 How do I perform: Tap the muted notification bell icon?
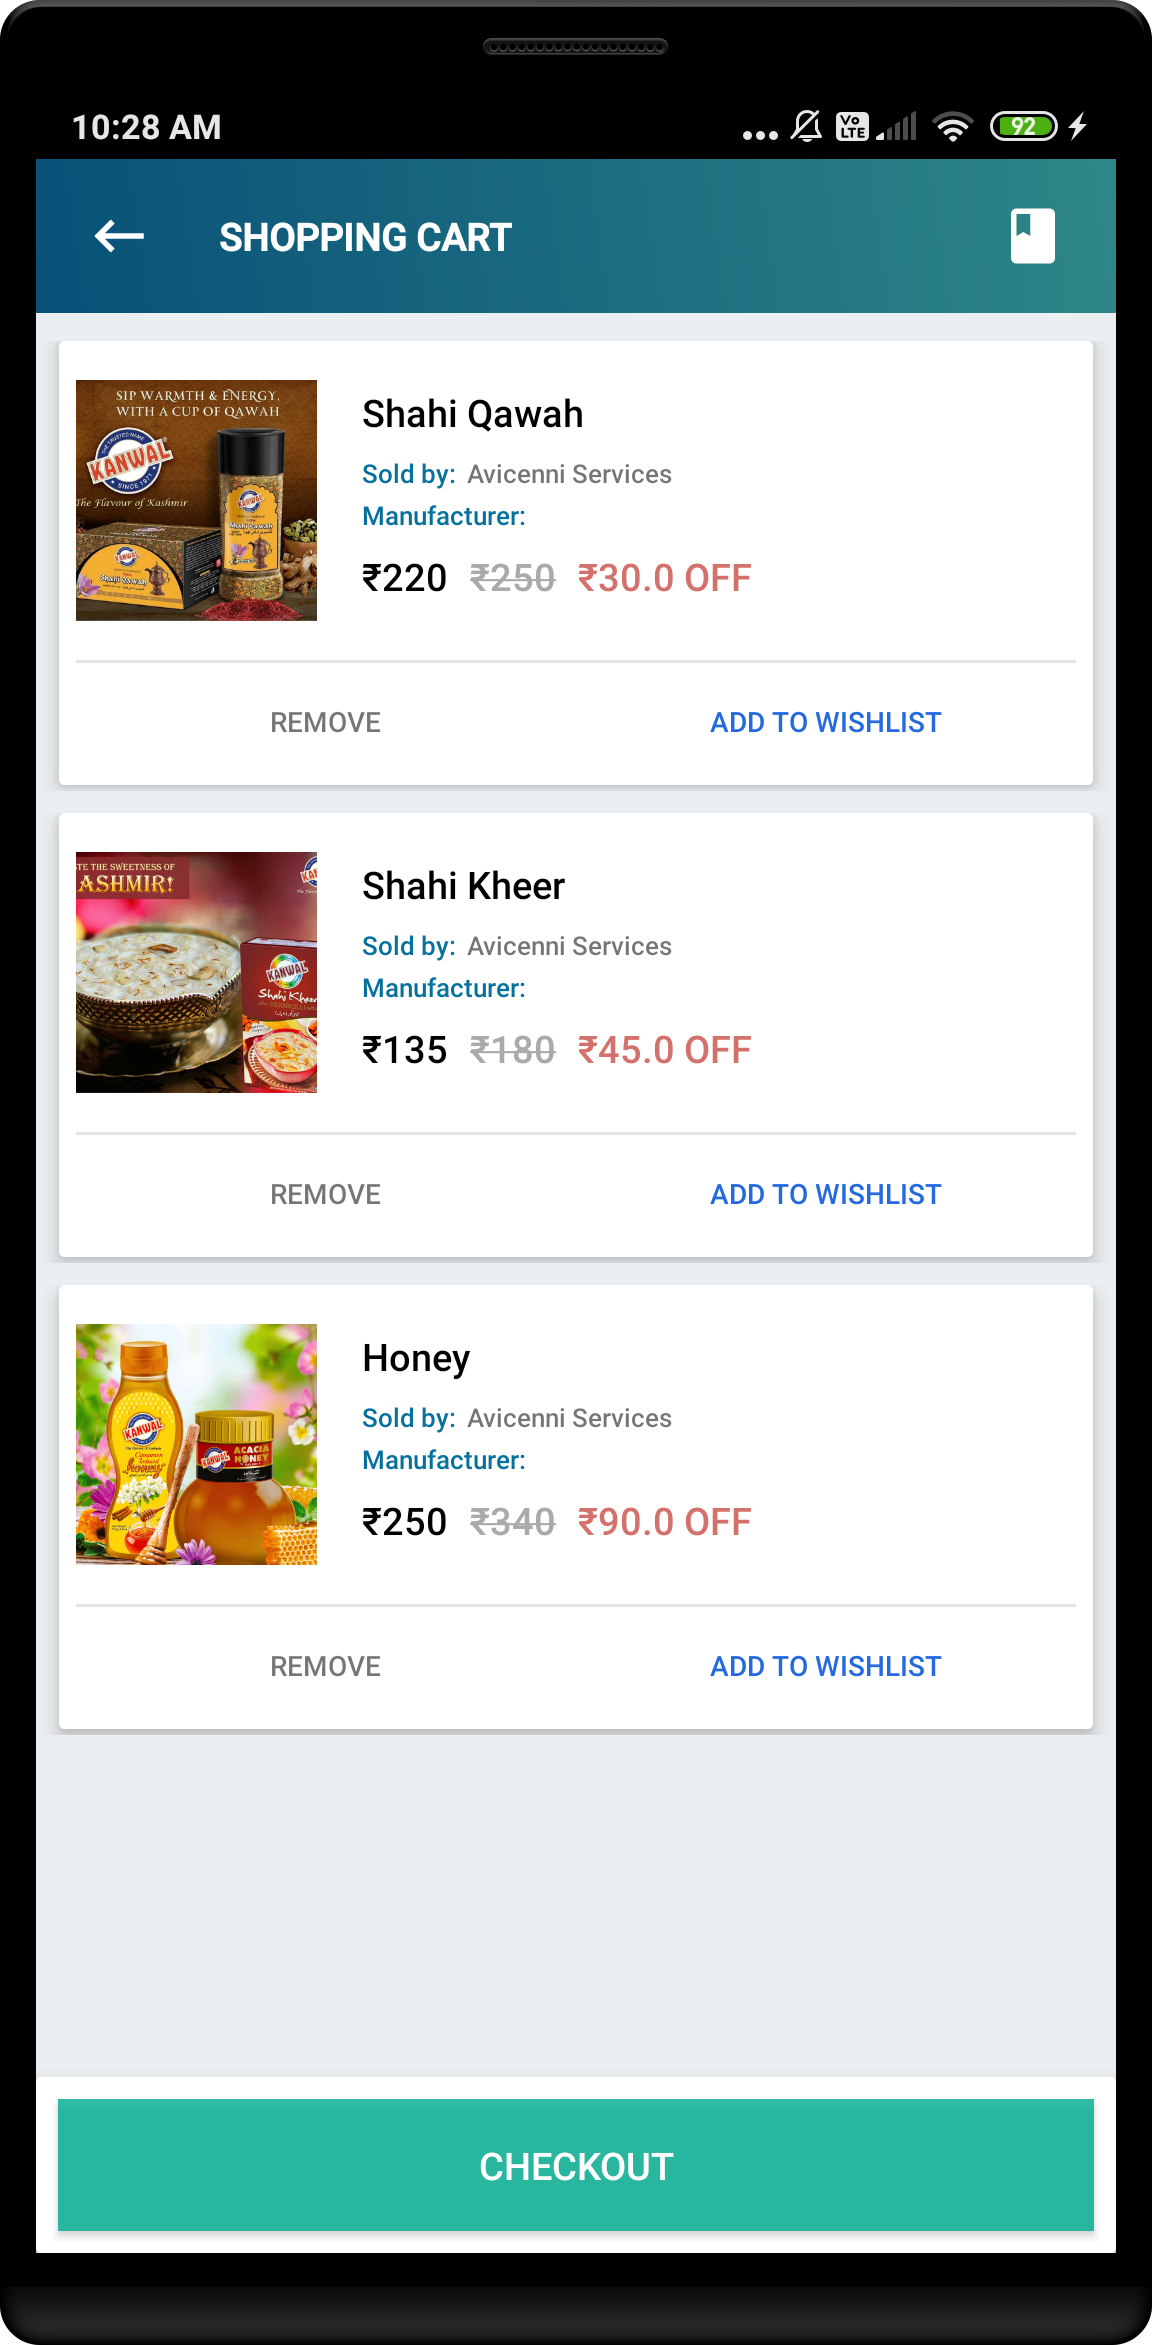point(806,127)
